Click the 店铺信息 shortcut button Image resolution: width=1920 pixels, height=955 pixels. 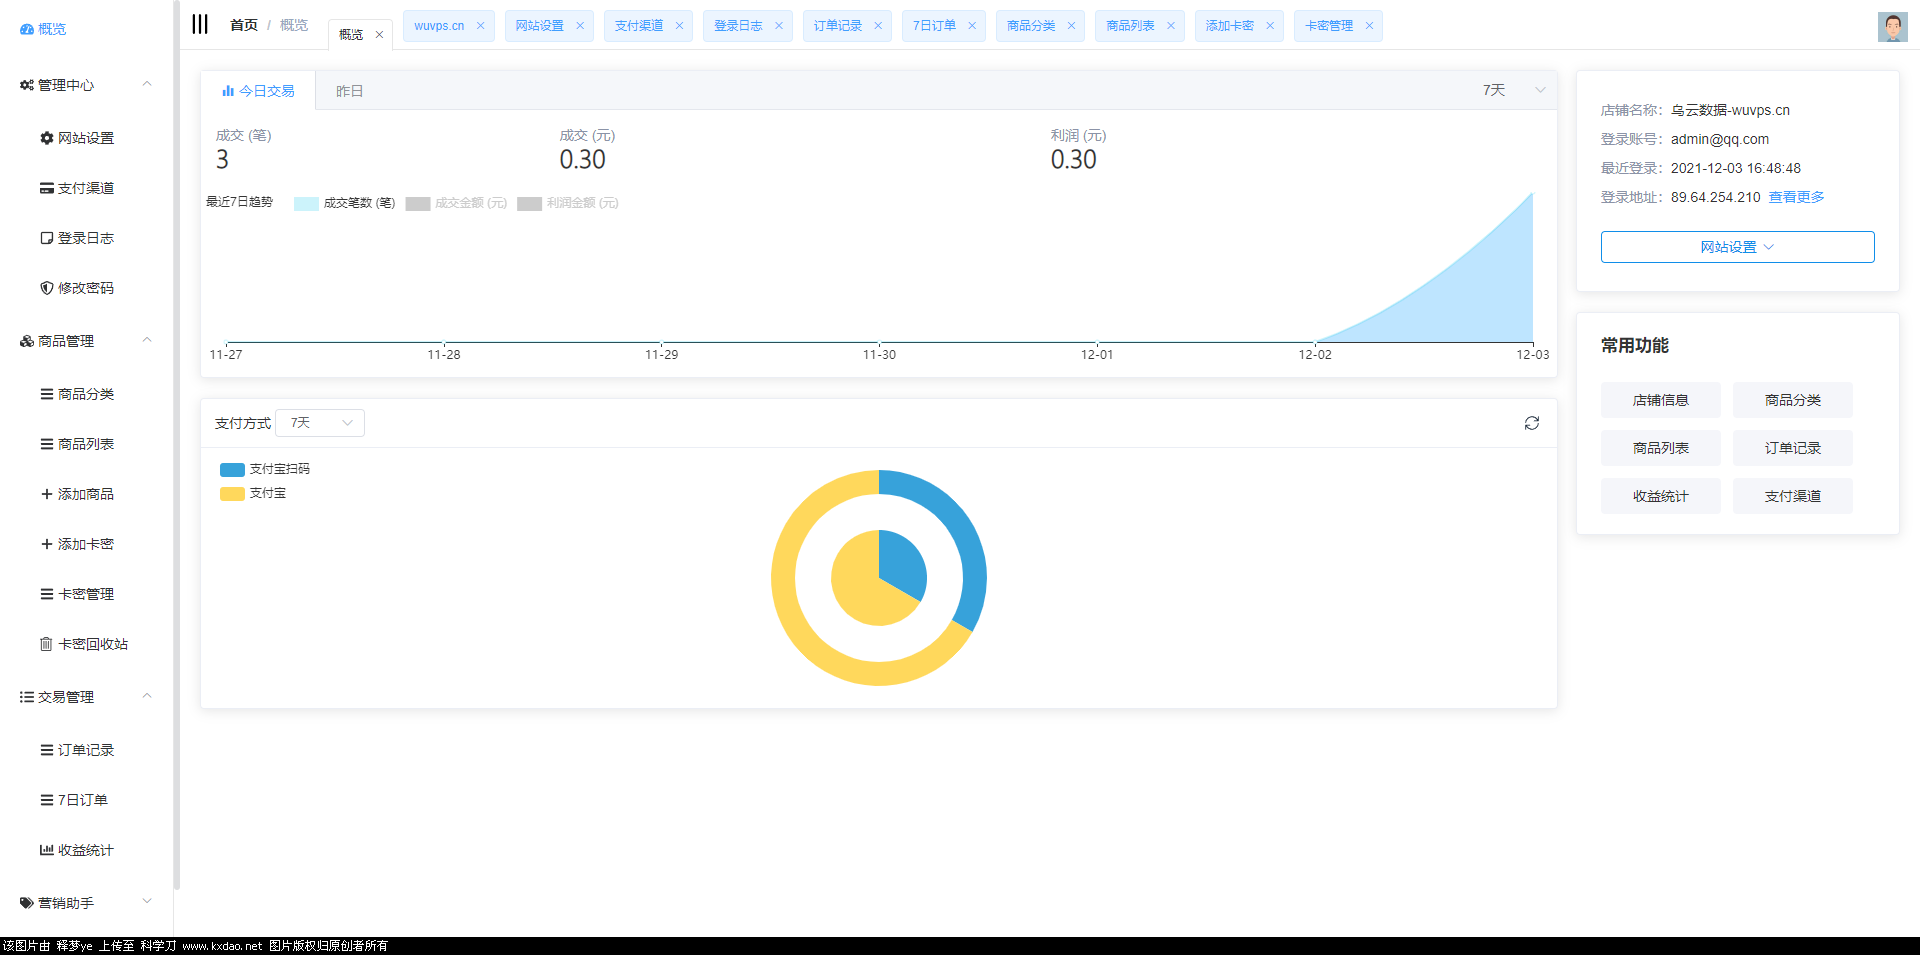(1660, 400)
